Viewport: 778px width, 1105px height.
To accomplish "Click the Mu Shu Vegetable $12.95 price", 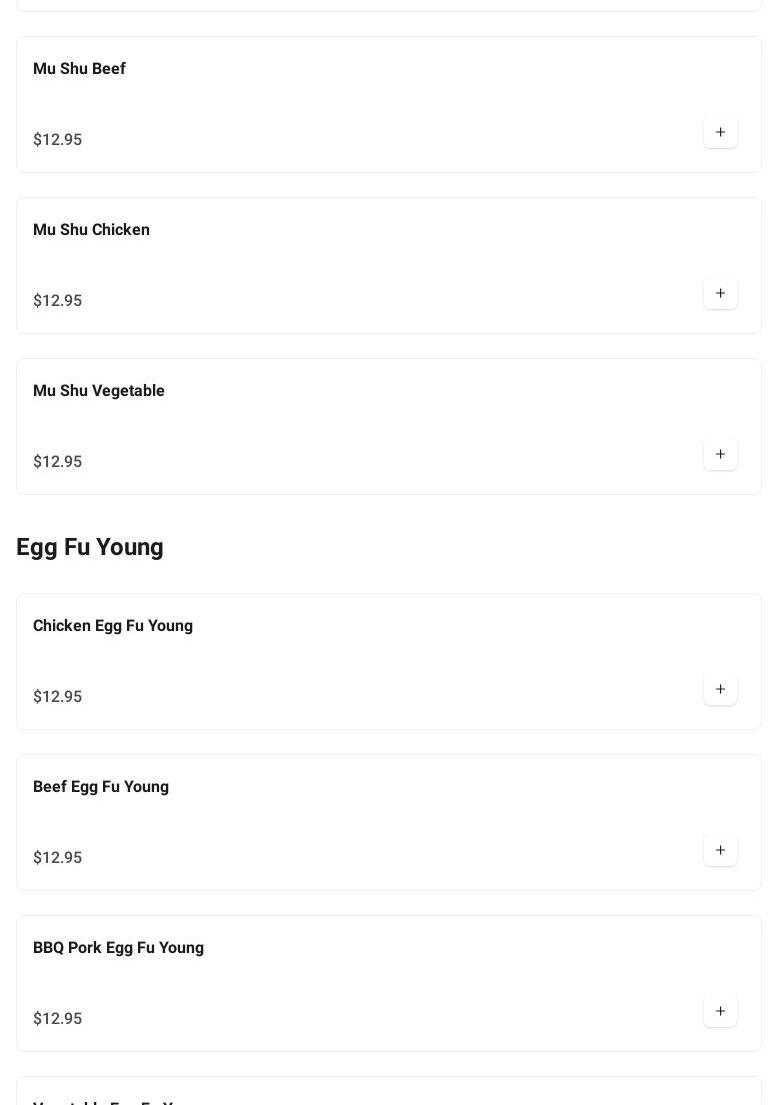I will click(58, 462).
